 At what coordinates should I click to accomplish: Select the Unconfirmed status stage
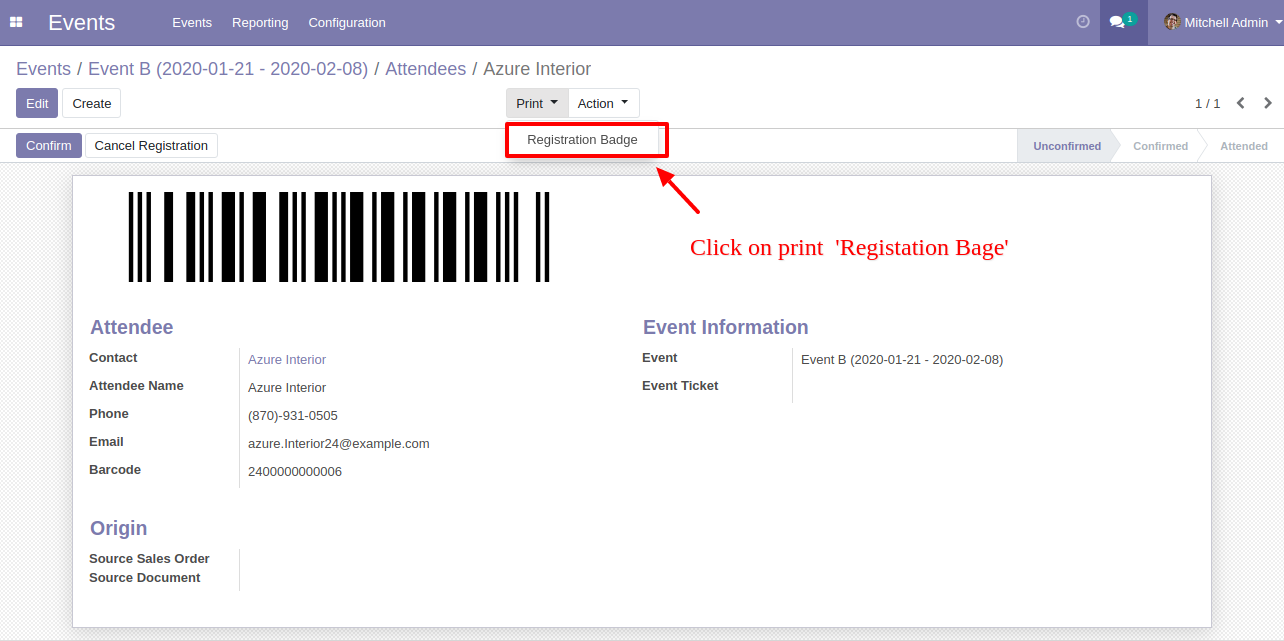(x=1066, y=146)
